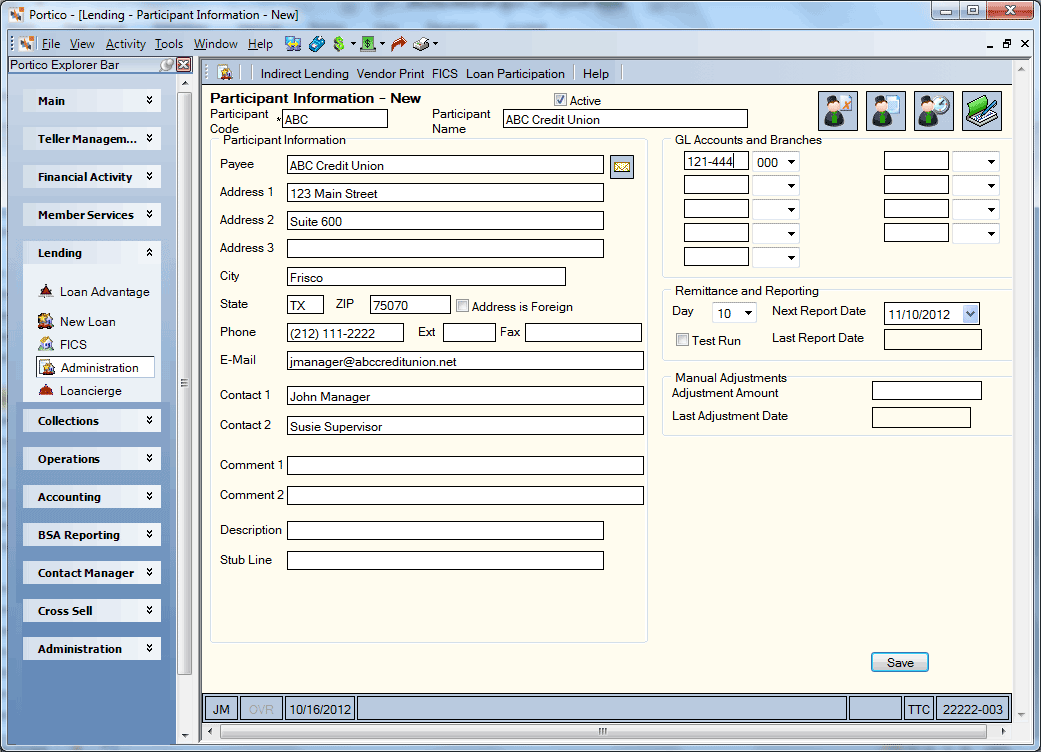Screen dimensions: 1041x752
Task: Toggle the Active checkbox
Action: click(x=560, y=100)
